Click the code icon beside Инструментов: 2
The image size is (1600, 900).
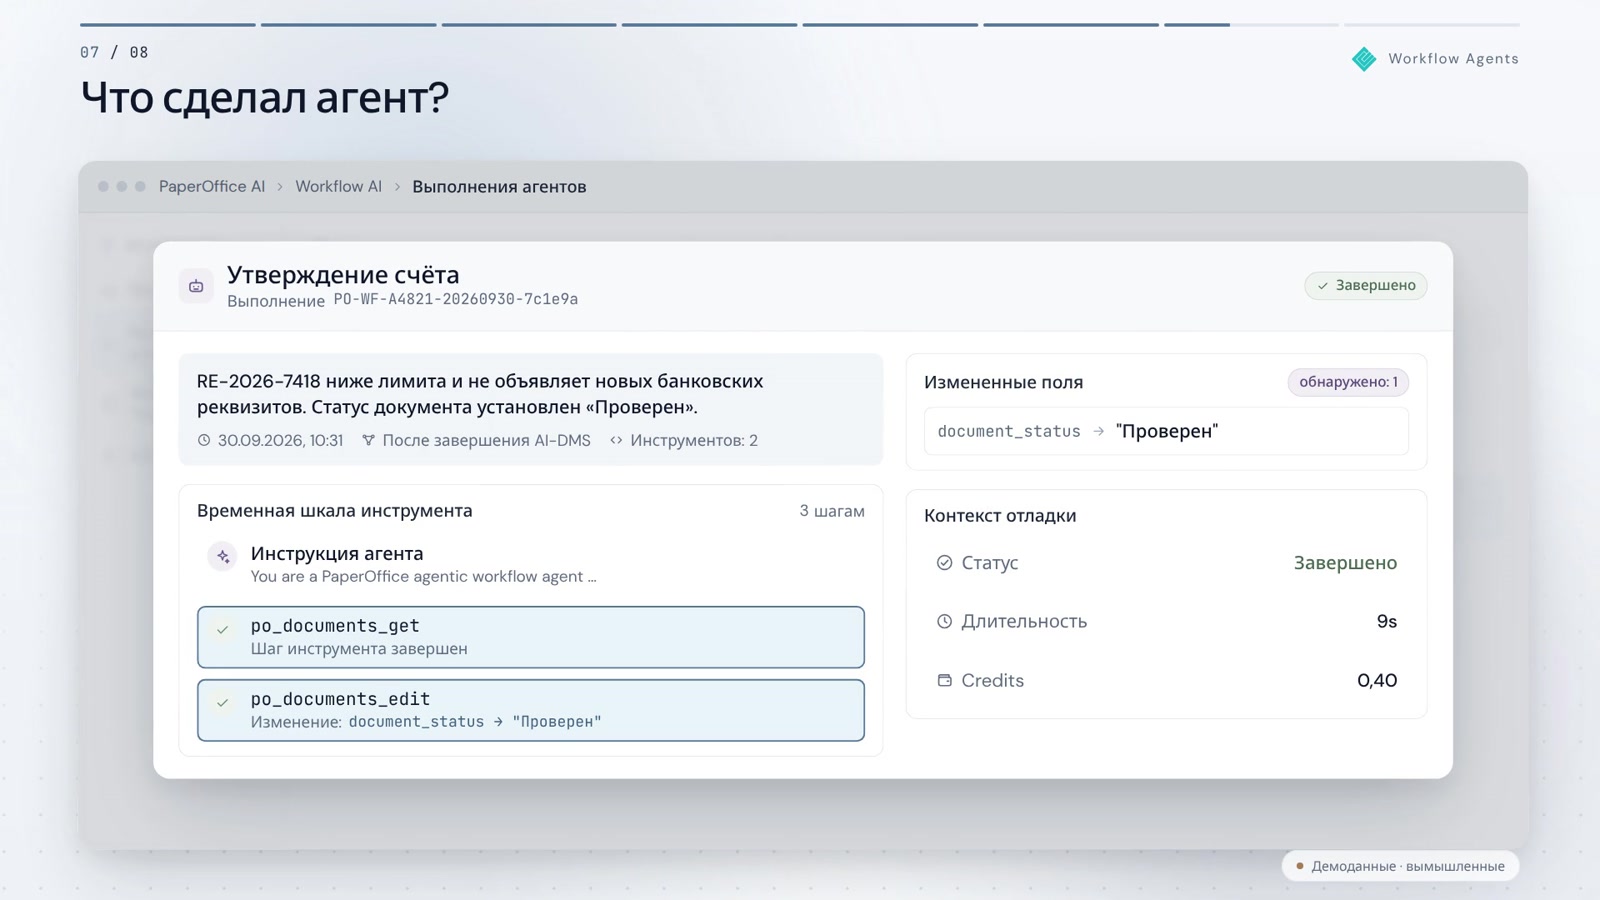pyautogui.click(x=616, y=440)
